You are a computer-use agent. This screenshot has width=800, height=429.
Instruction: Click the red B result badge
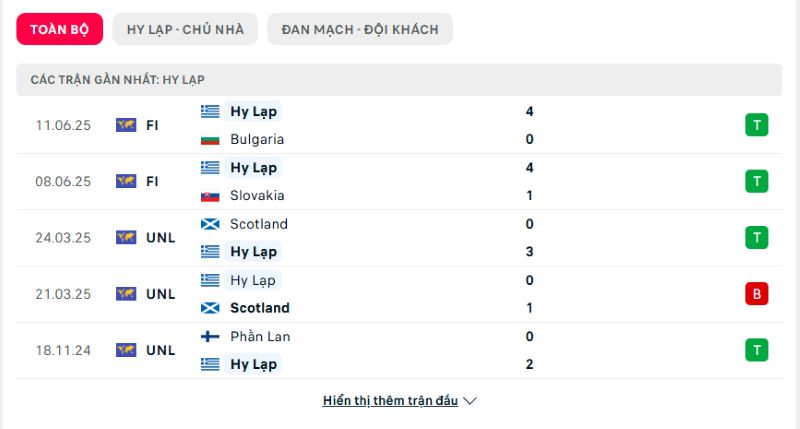point(757,294)
